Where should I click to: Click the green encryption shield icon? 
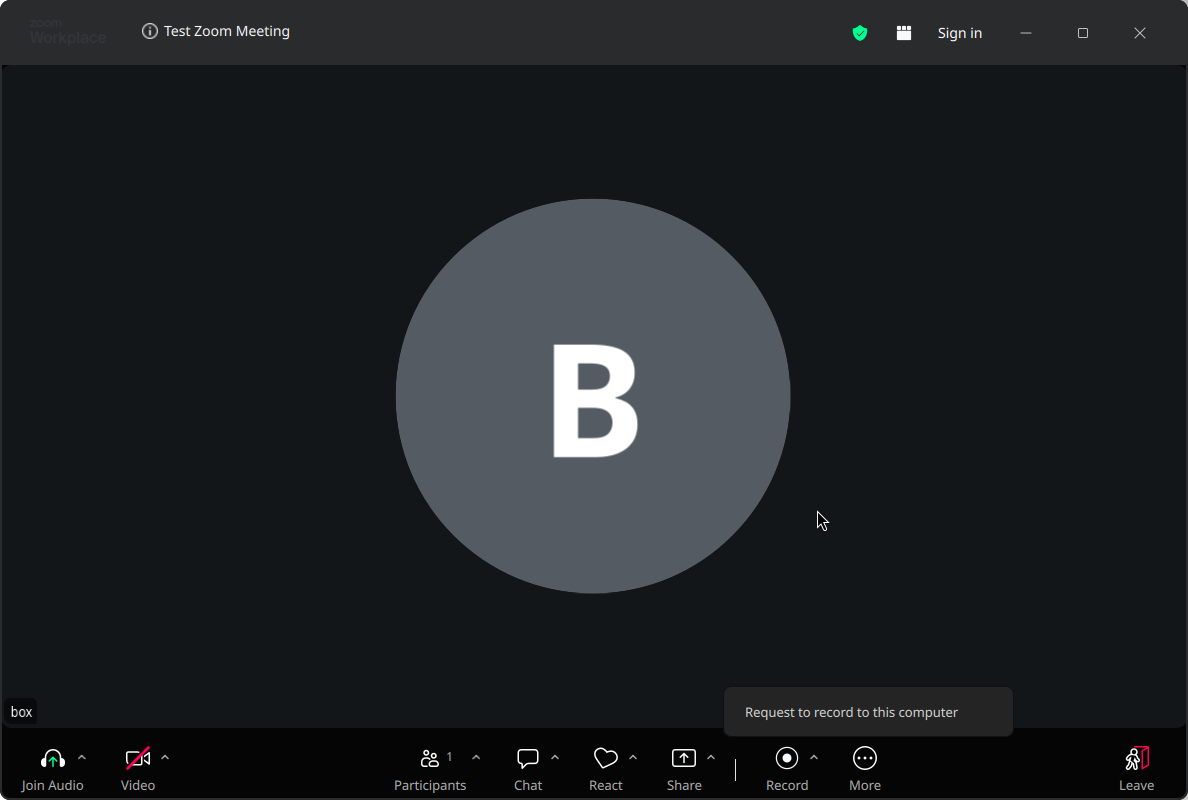tap(860, 33)
